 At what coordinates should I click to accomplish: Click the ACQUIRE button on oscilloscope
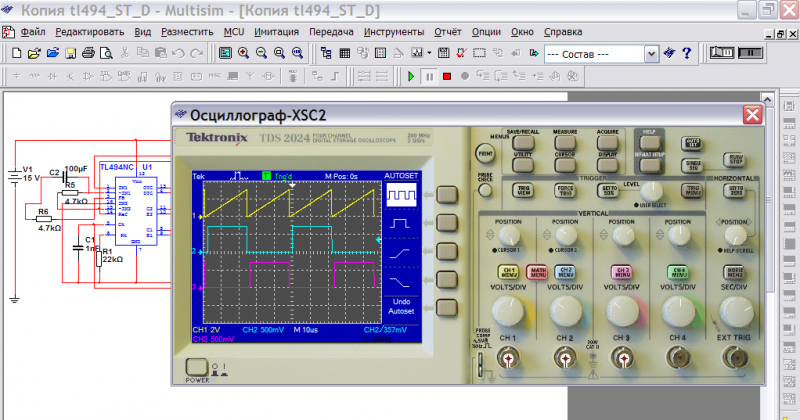click(607, 143)
